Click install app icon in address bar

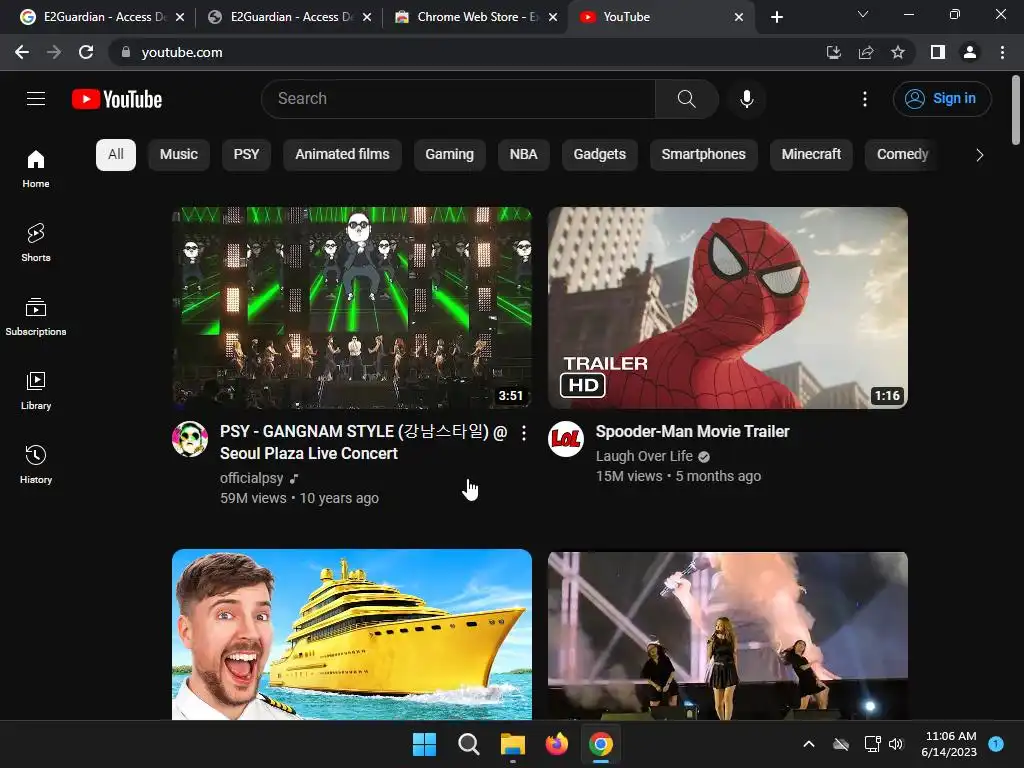click(x=833, y=52)
